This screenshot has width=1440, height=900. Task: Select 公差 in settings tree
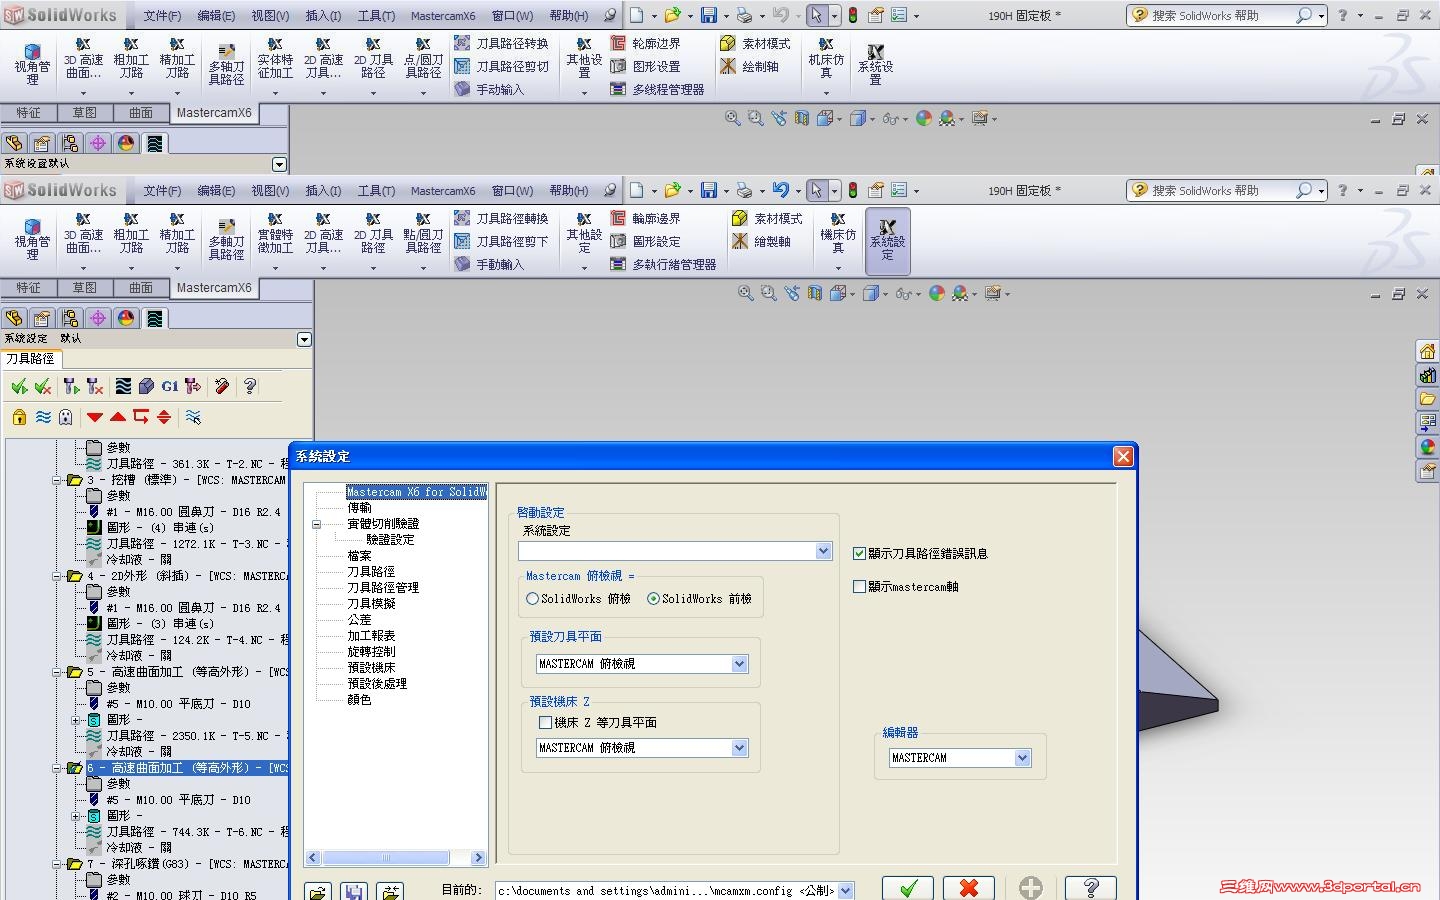tap(359, 620)
